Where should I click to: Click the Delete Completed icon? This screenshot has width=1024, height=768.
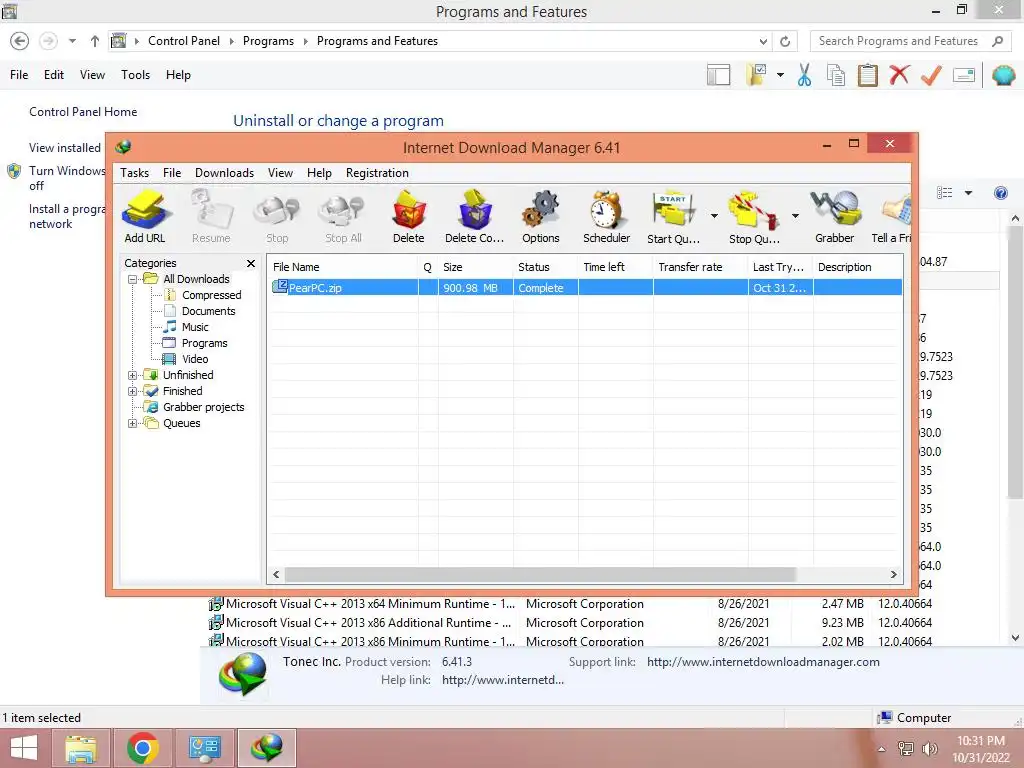(x=475, y=217)
